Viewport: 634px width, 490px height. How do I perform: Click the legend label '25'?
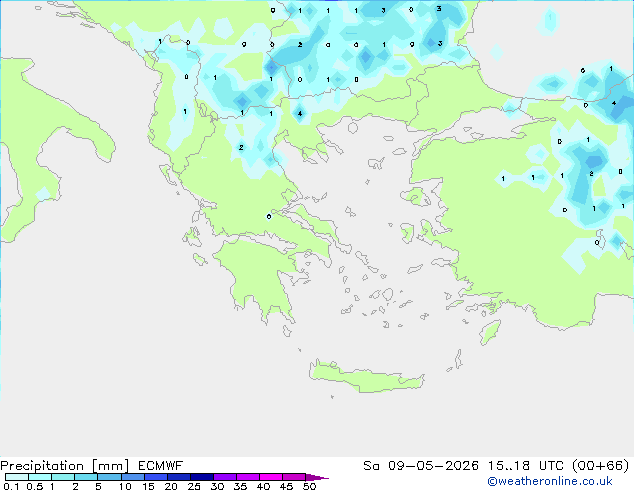click(x=194, y=486)
